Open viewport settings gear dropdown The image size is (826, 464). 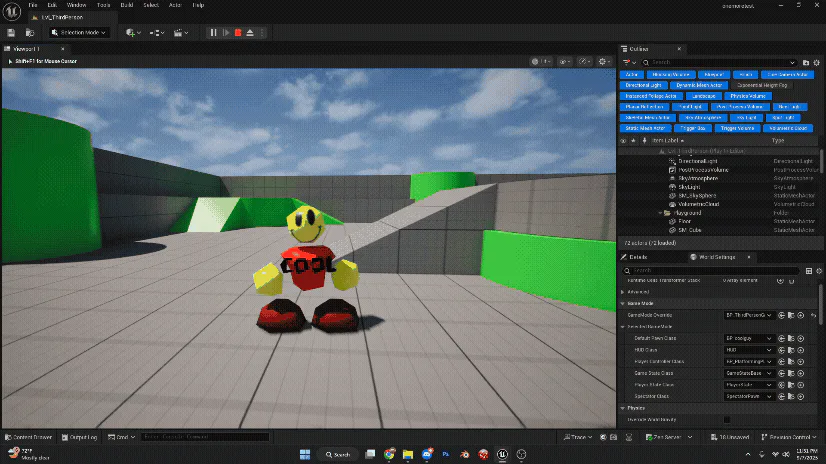(604, 62)
